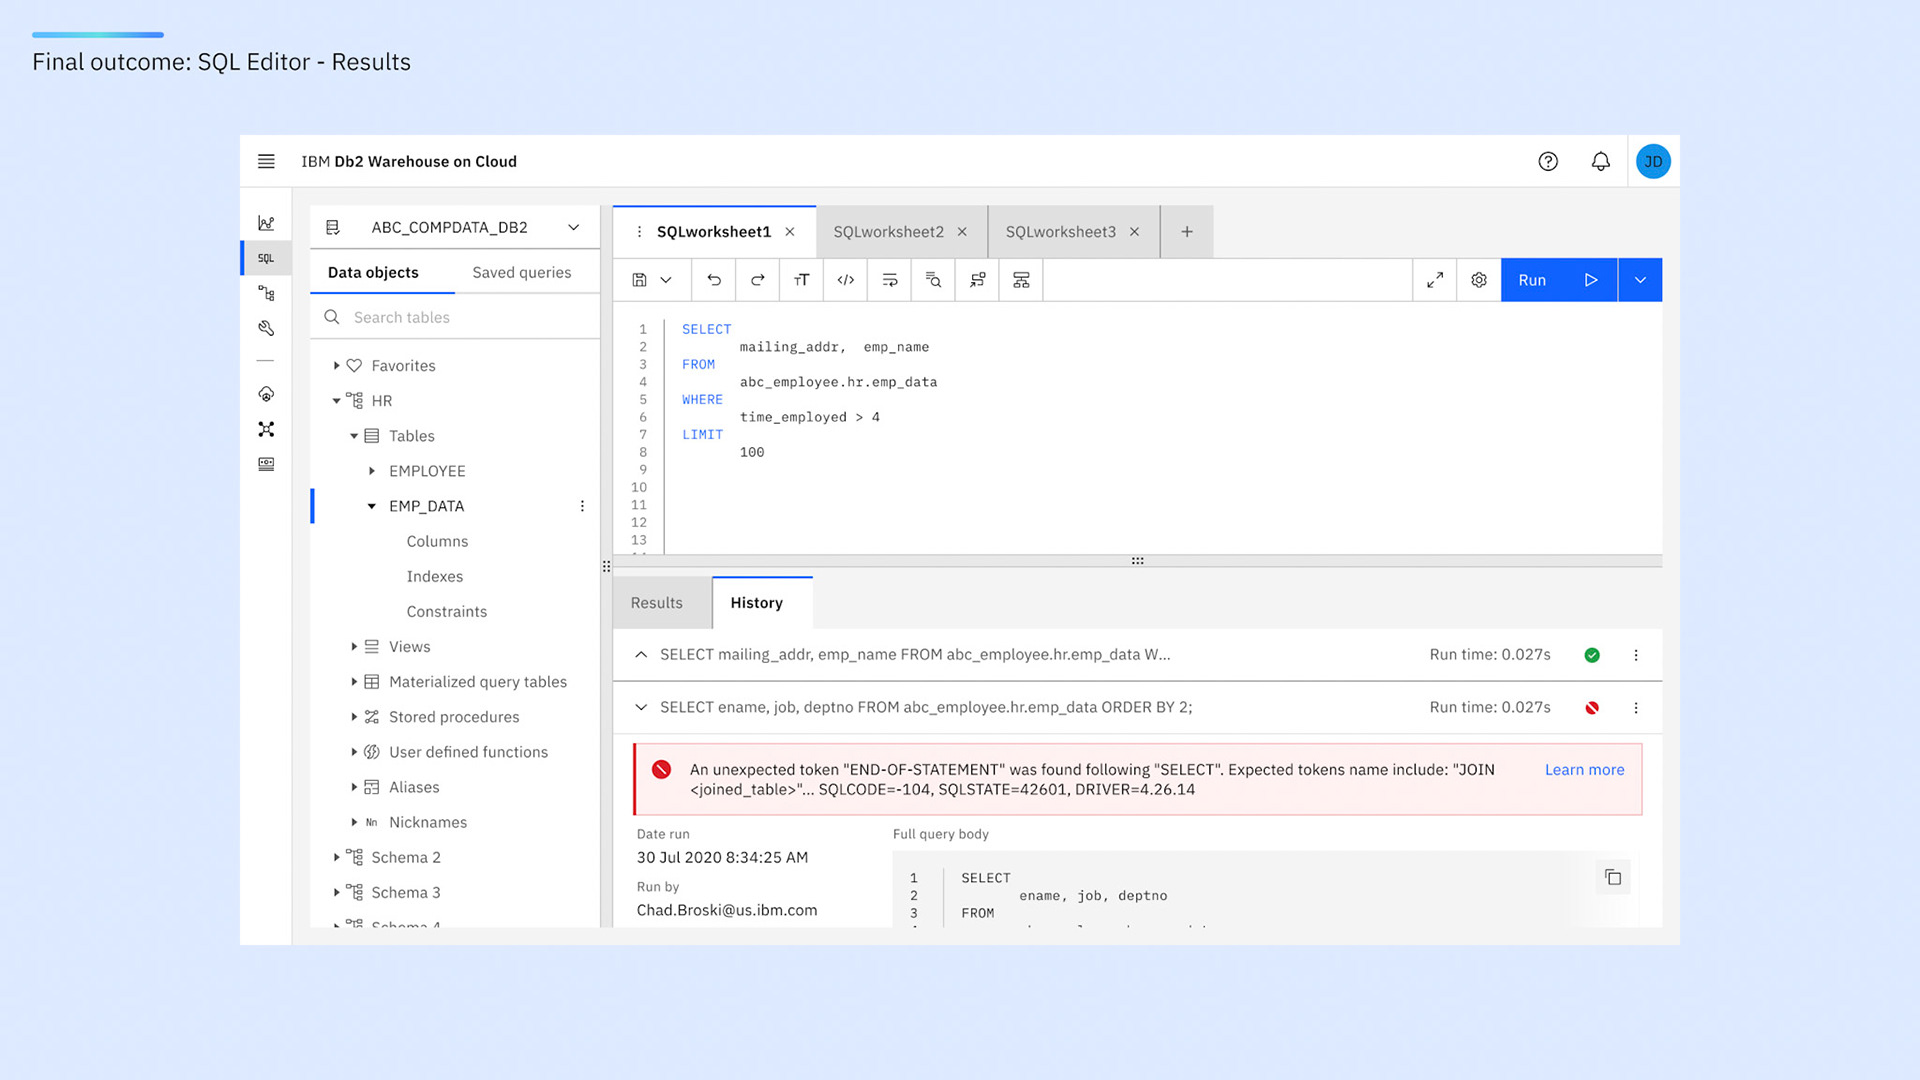Open notifications bell icon
1920x1080 pixels.
(1601, 161)
